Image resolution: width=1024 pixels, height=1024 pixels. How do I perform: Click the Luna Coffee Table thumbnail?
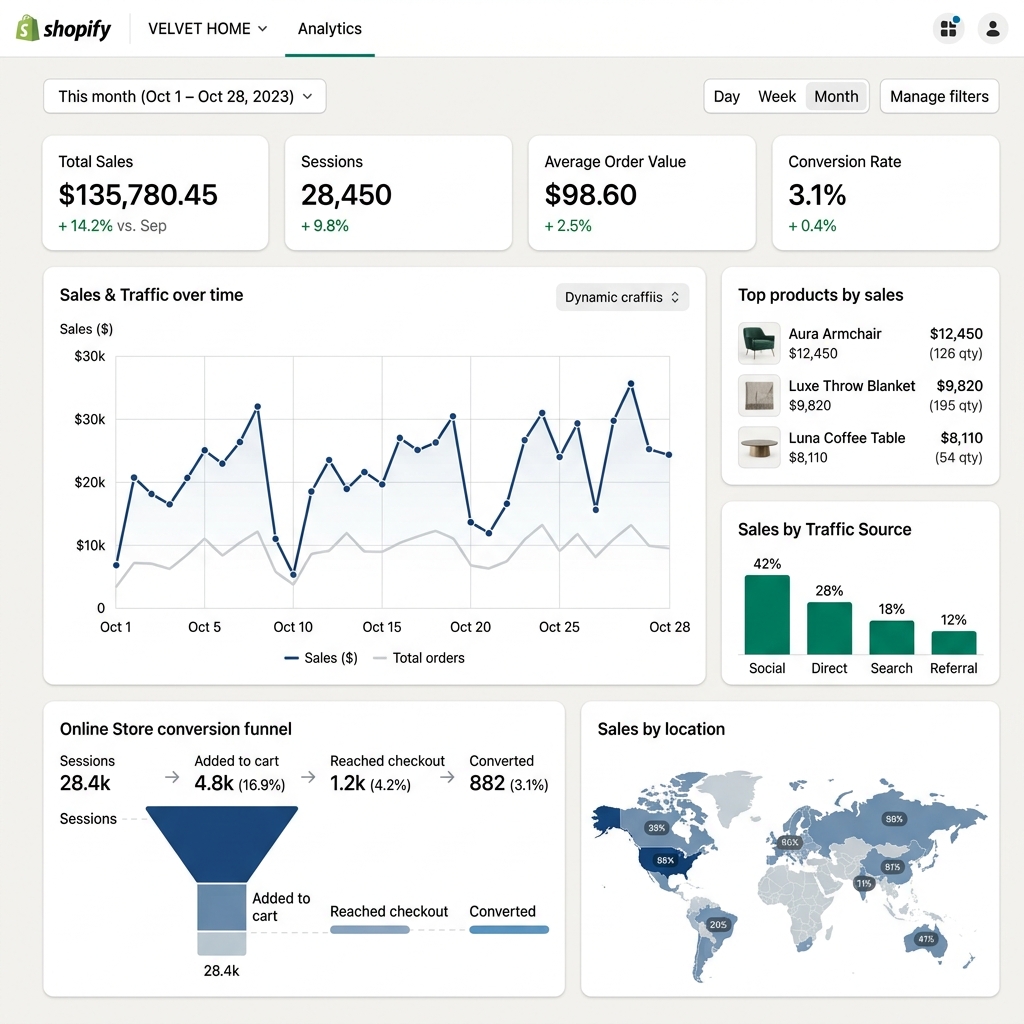pyautogui.click(x=759, y=447)
